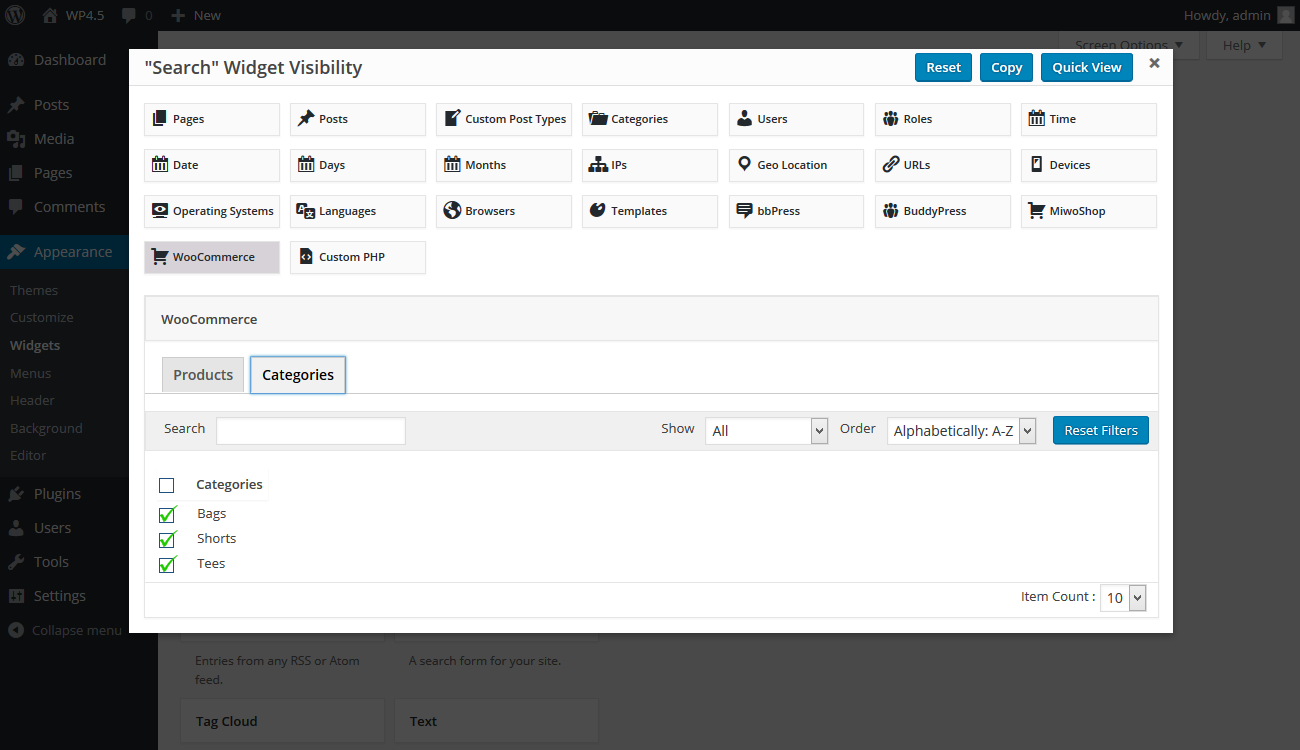Expand the Help dropdown

point(1244,45)
